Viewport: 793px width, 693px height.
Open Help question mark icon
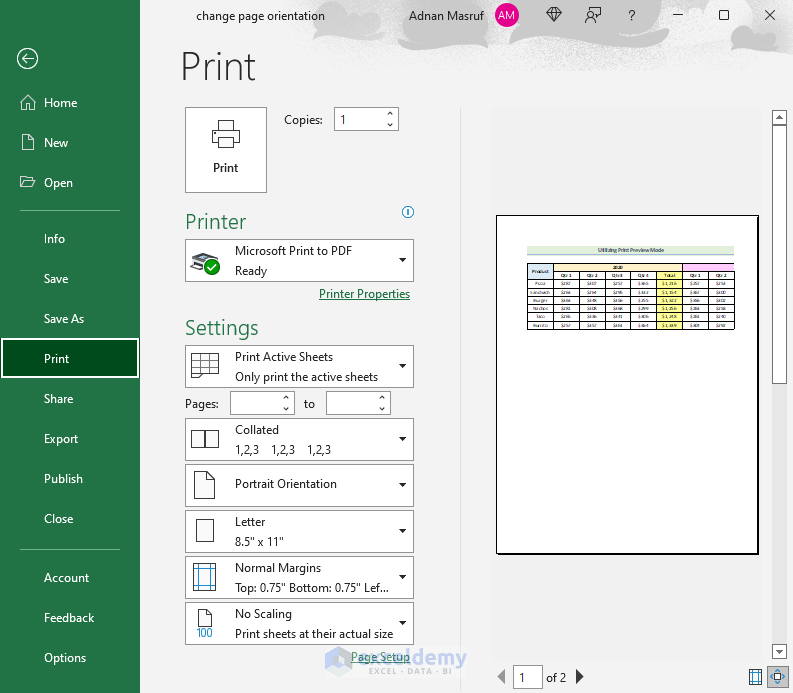[x=631, y=16]
